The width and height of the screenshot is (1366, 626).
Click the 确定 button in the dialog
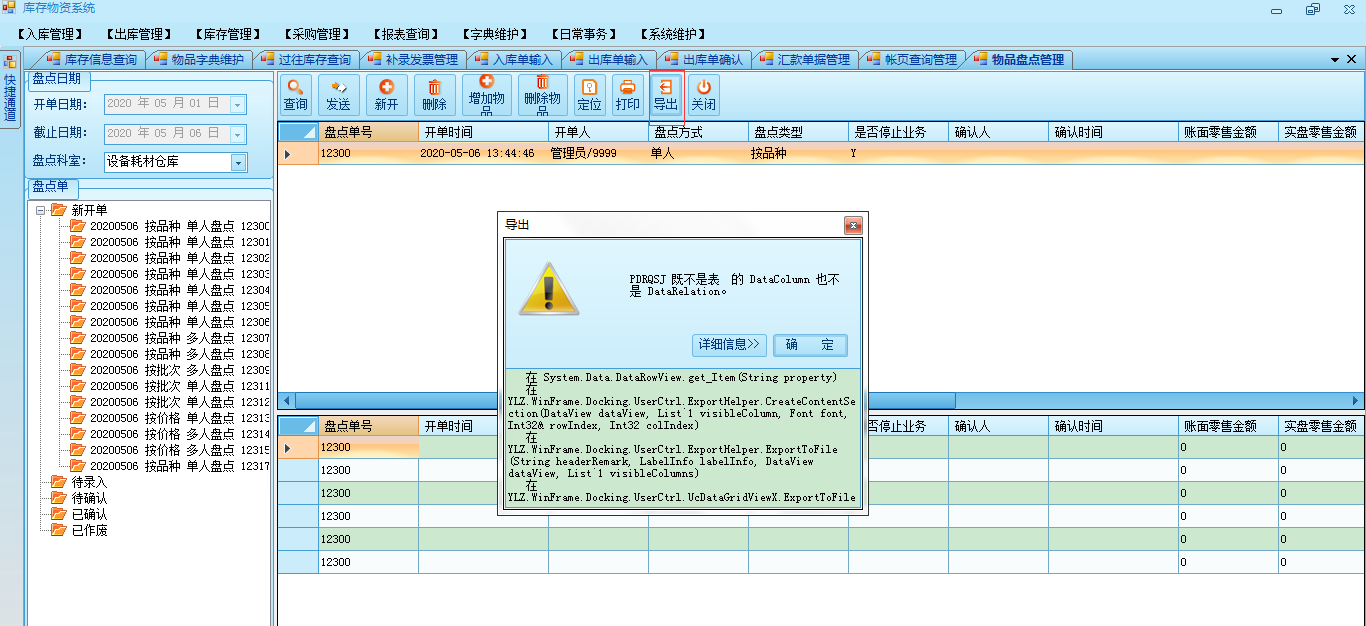(810, 345)
